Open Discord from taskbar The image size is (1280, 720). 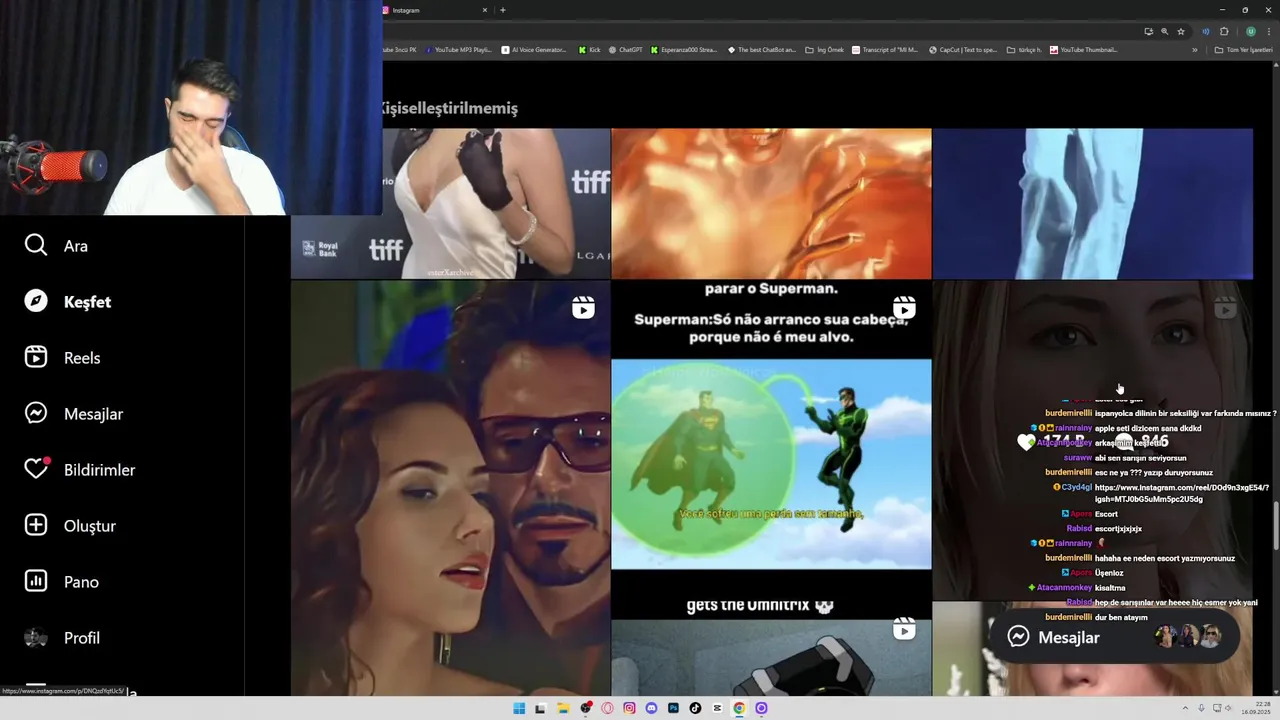click(x=651, y=708)
